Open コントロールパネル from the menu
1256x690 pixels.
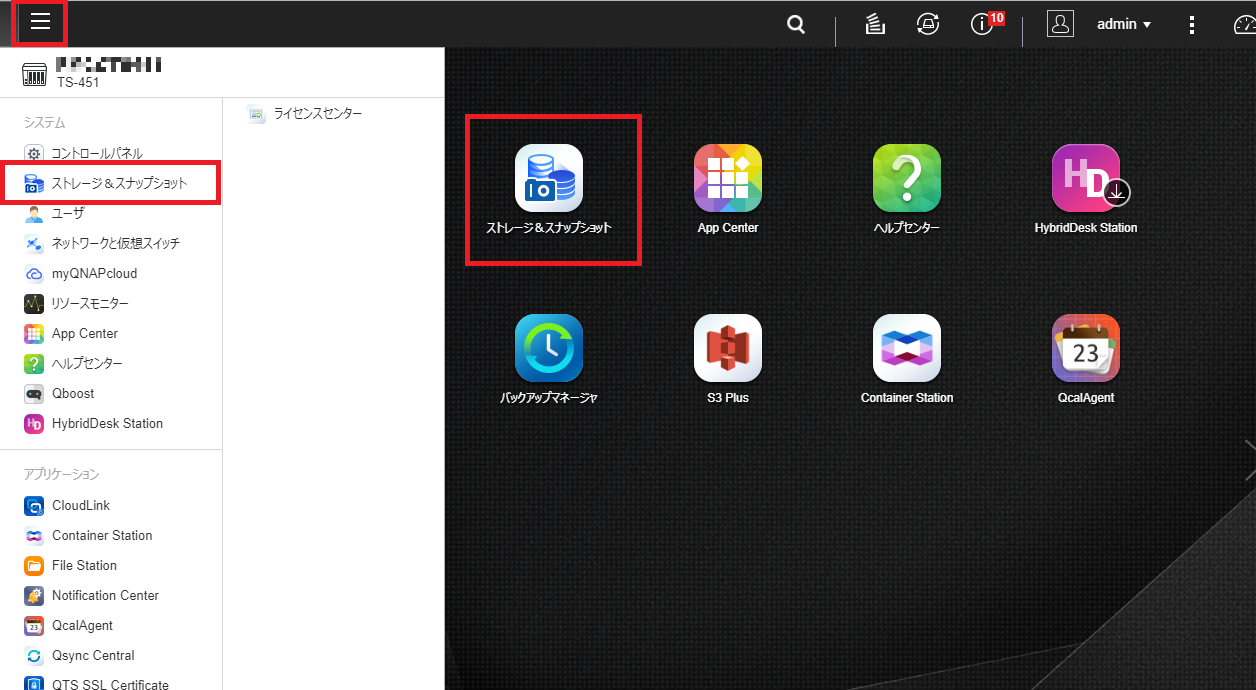point(85,154)
